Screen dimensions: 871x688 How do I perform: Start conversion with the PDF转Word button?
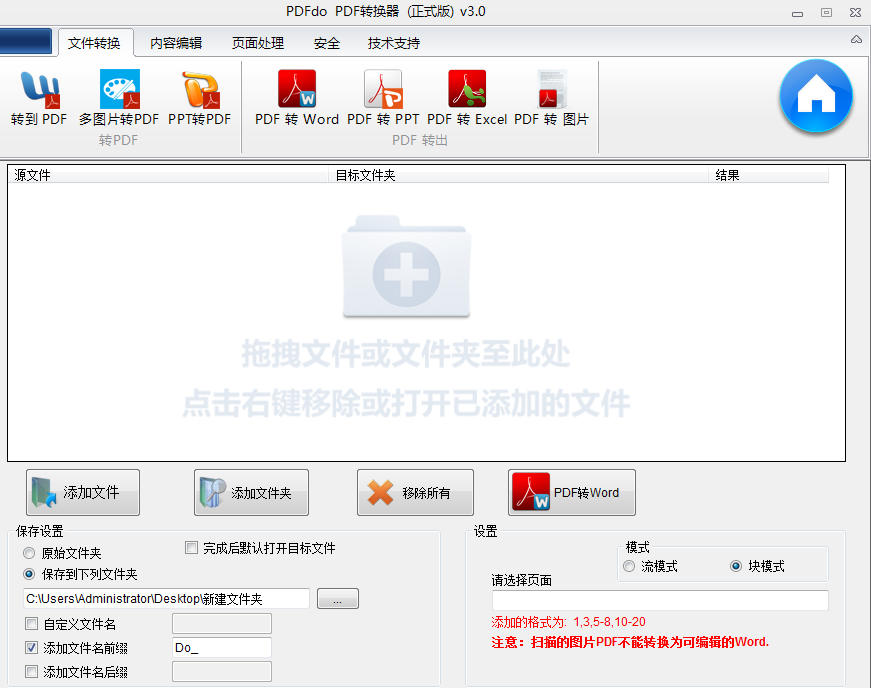(x=572, y=493)
